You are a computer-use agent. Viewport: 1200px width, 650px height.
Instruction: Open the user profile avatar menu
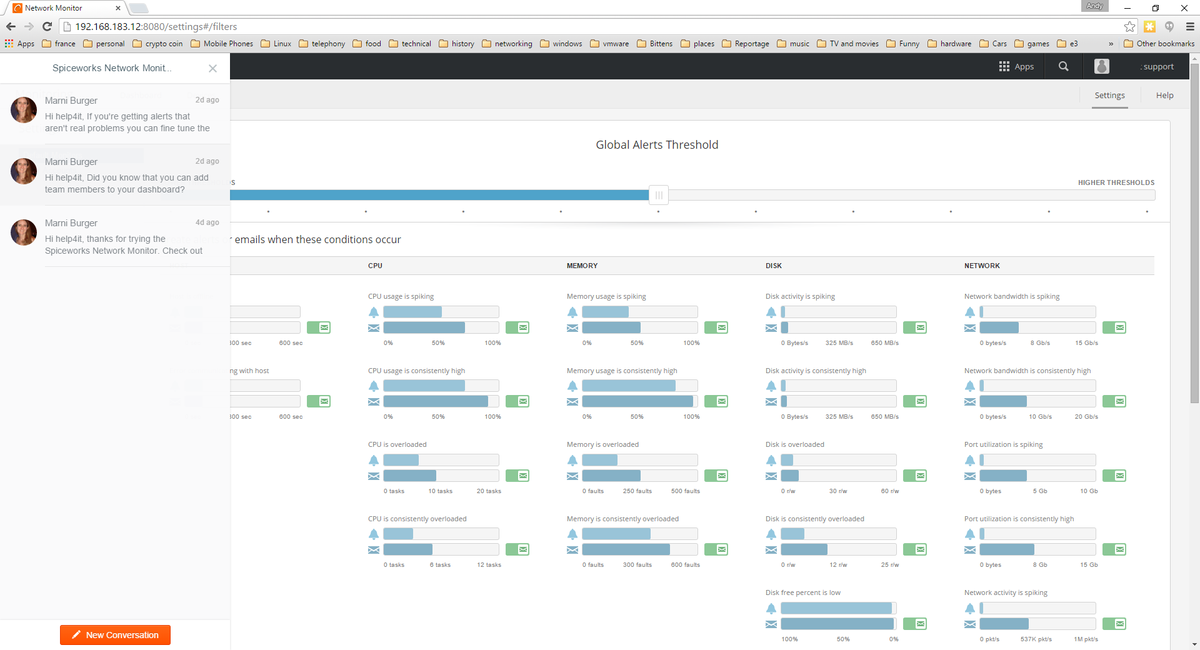coord(1101,66)
